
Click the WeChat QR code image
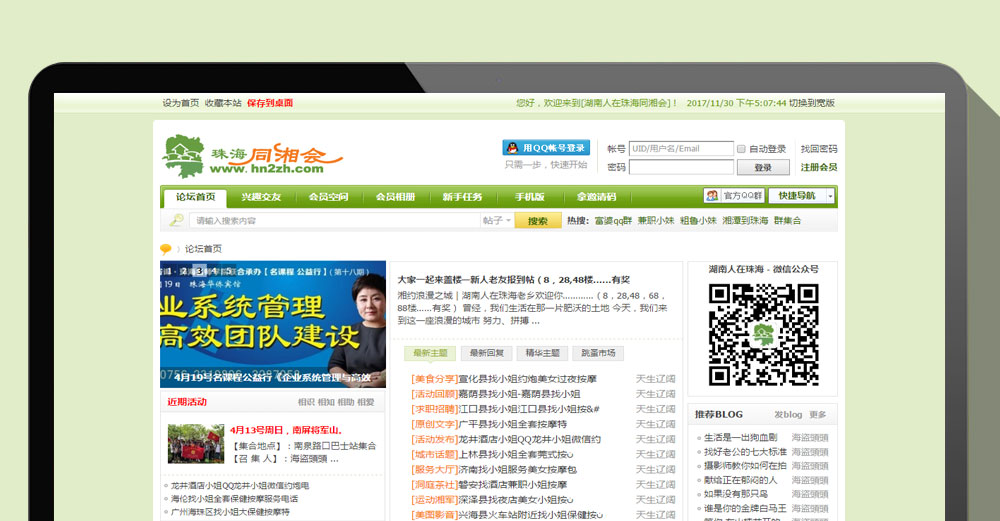763,335
